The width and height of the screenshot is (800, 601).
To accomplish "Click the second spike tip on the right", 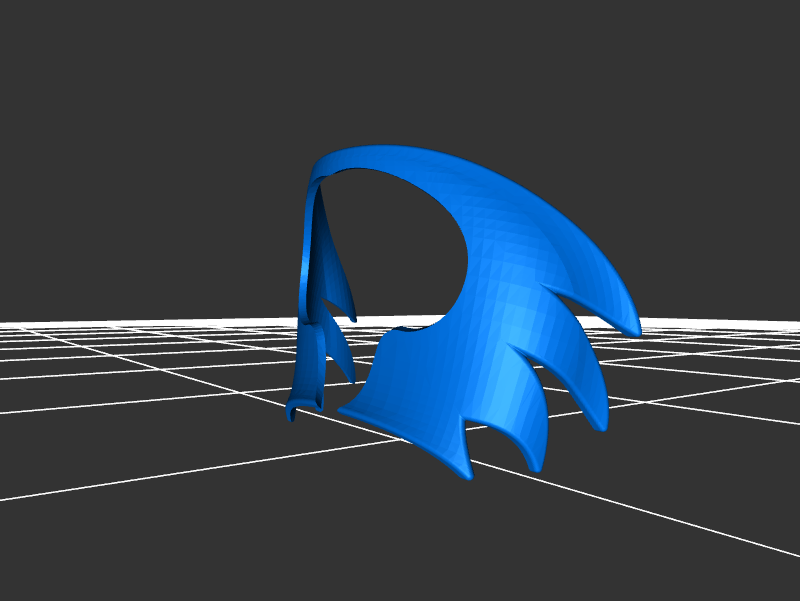I will point(603,427).
